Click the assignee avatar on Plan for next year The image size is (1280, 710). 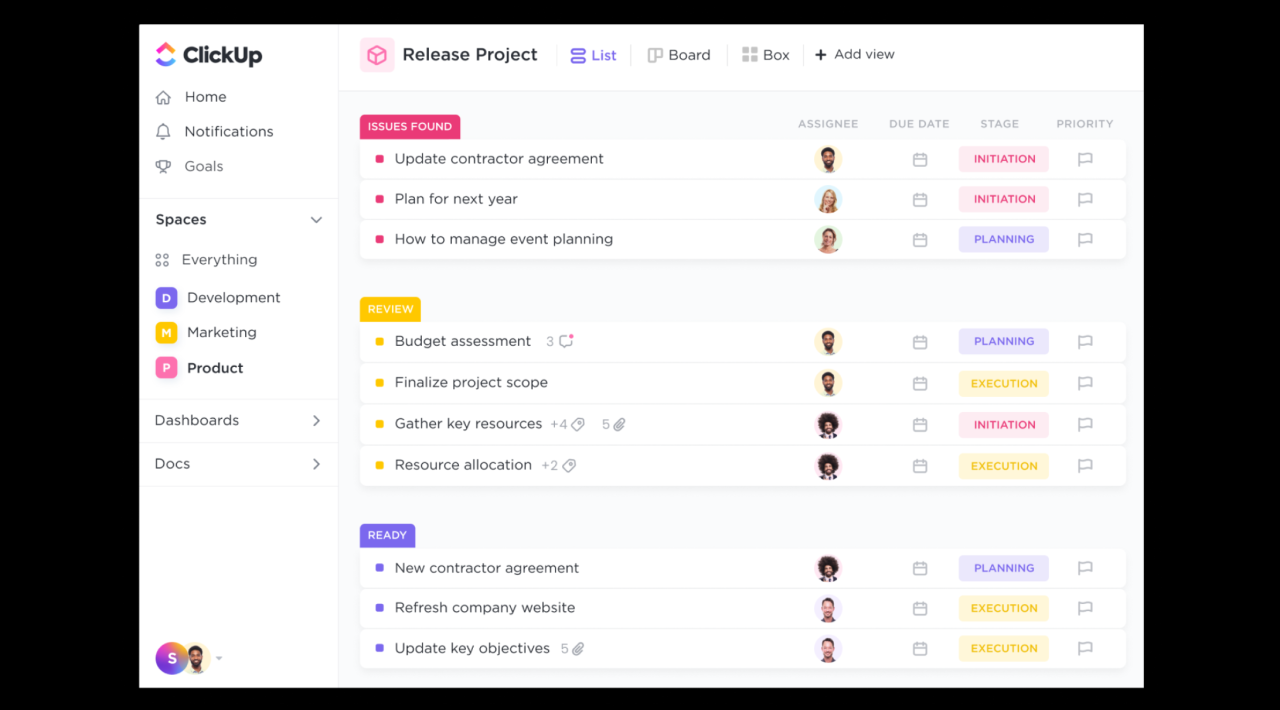click(x=828, y=199)
